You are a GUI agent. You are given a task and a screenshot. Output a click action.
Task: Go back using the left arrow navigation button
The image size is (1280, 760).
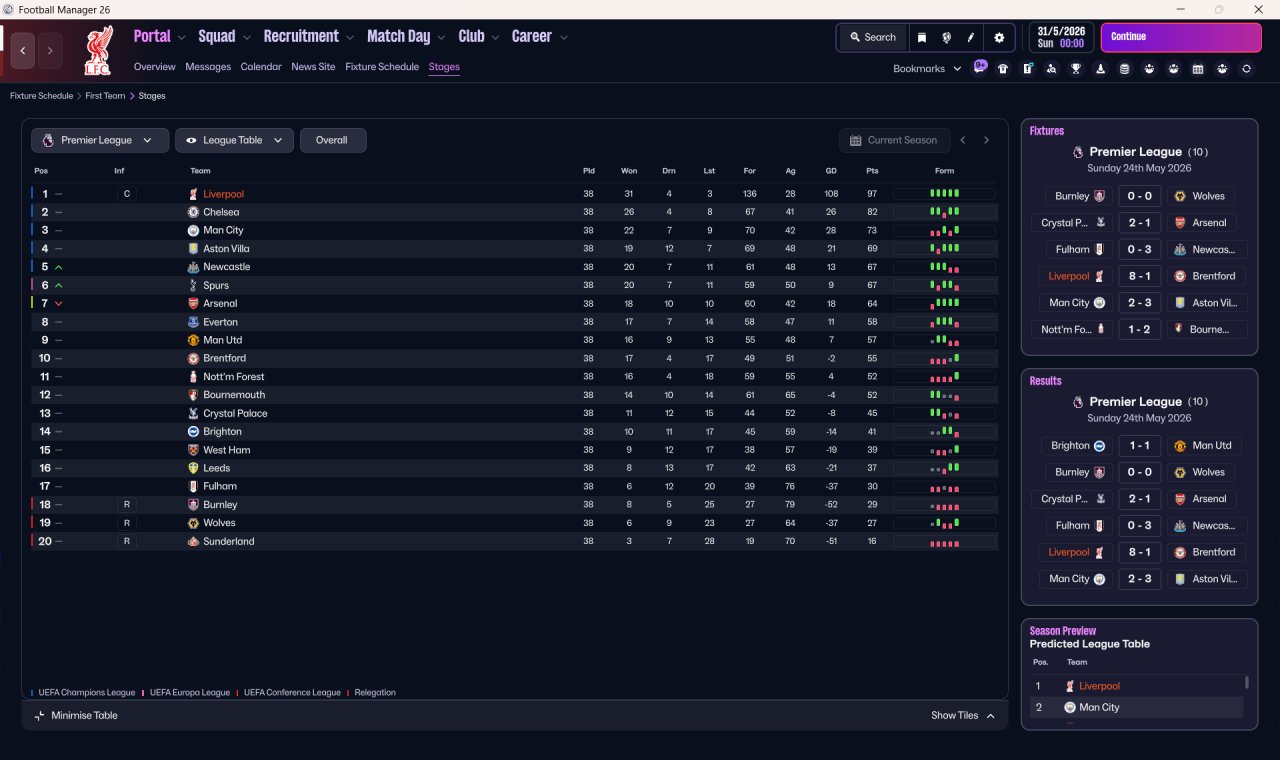coord(23,50)
